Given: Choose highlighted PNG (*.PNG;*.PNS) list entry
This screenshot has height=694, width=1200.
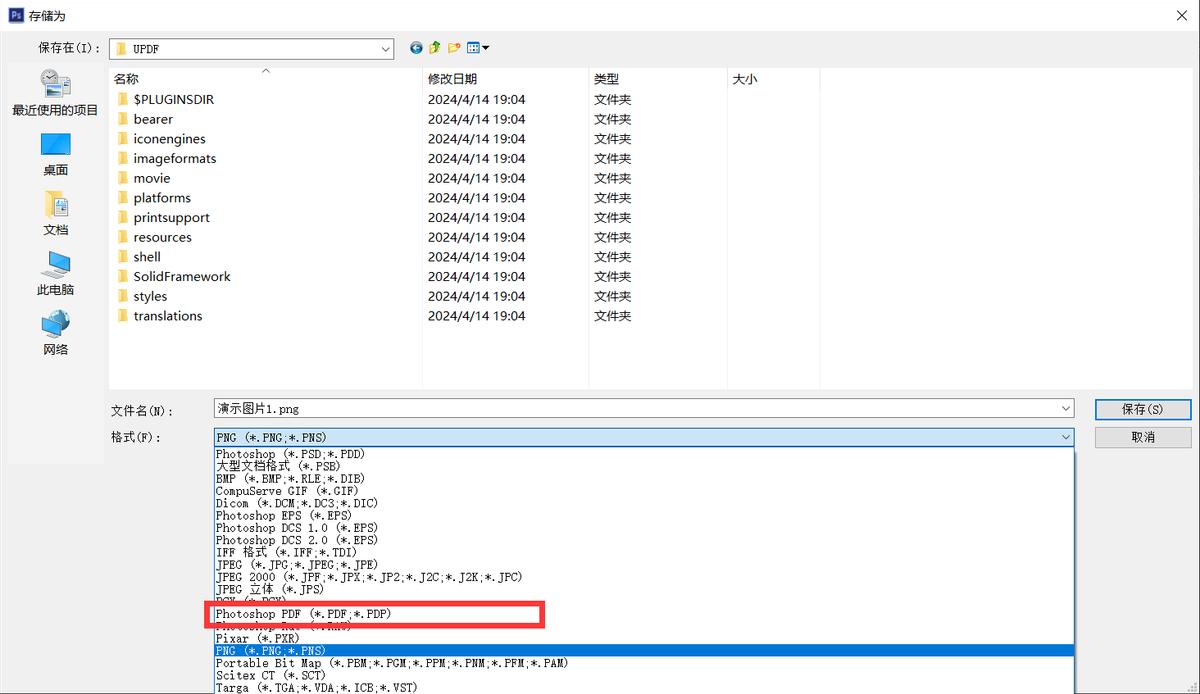Looking at the screenshot, I should 644,650.
